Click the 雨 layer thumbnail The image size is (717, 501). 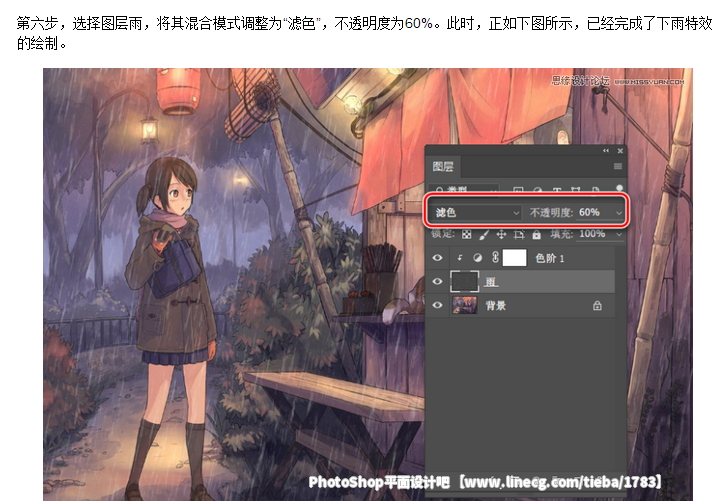[x=465, y=281]
